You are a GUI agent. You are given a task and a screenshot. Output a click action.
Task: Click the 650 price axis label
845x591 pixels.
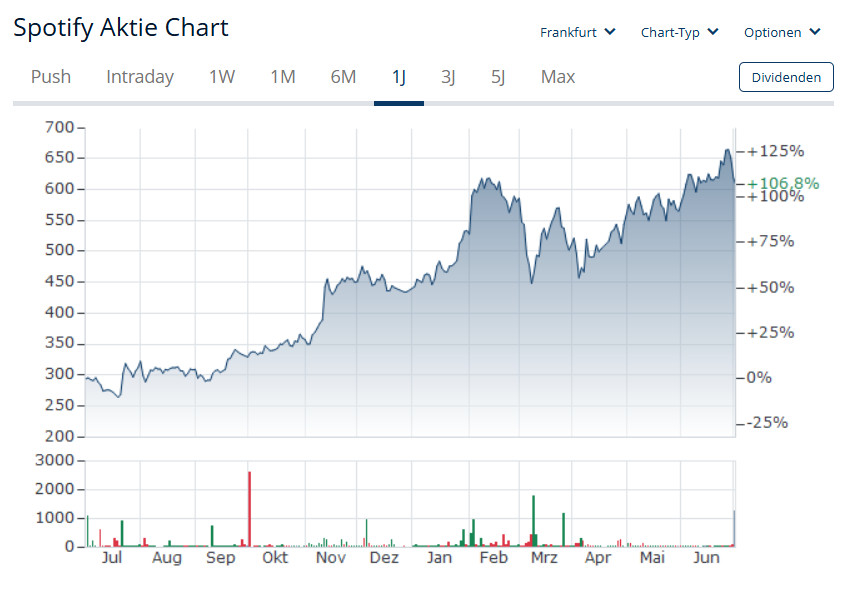click(59, 157)
